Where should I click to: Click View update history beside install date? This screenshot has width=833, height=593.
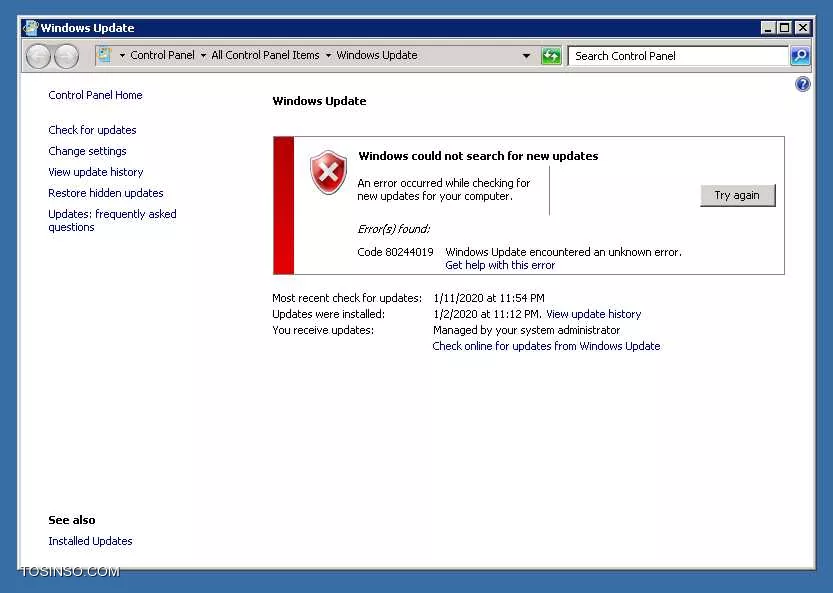pyautogui.click(x=593, y=314)
